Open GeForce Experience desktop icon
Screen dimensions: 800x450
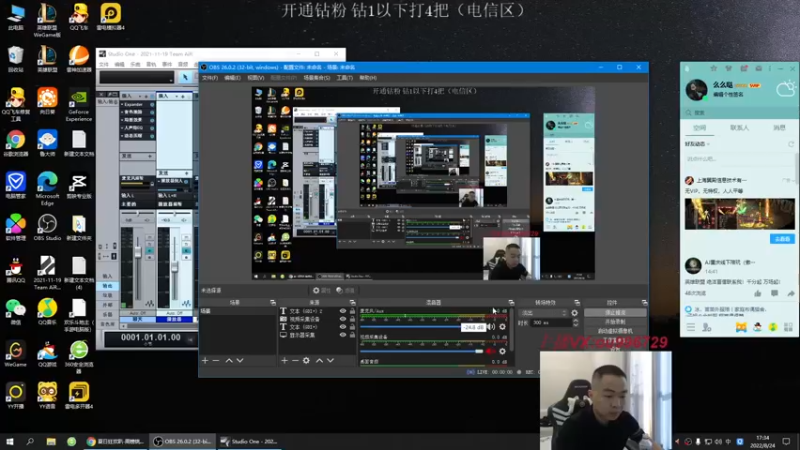79,106
